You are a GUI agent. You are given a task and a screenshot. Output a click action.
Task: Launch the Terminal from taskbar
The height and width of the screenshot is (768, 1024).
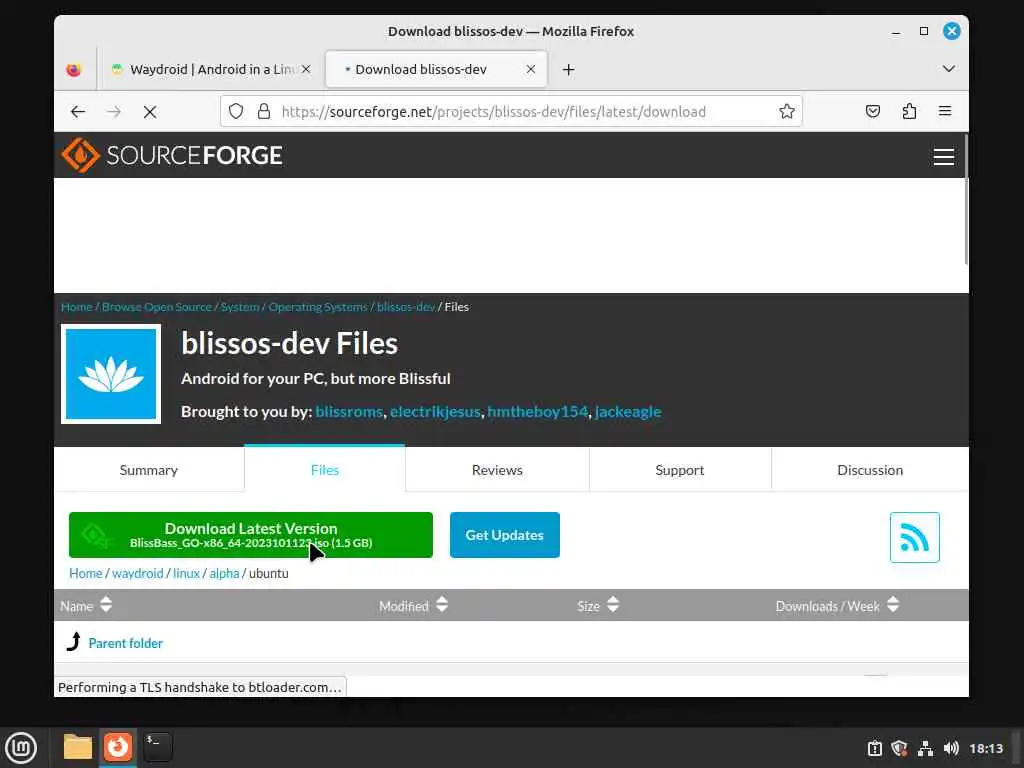point(157,747)
